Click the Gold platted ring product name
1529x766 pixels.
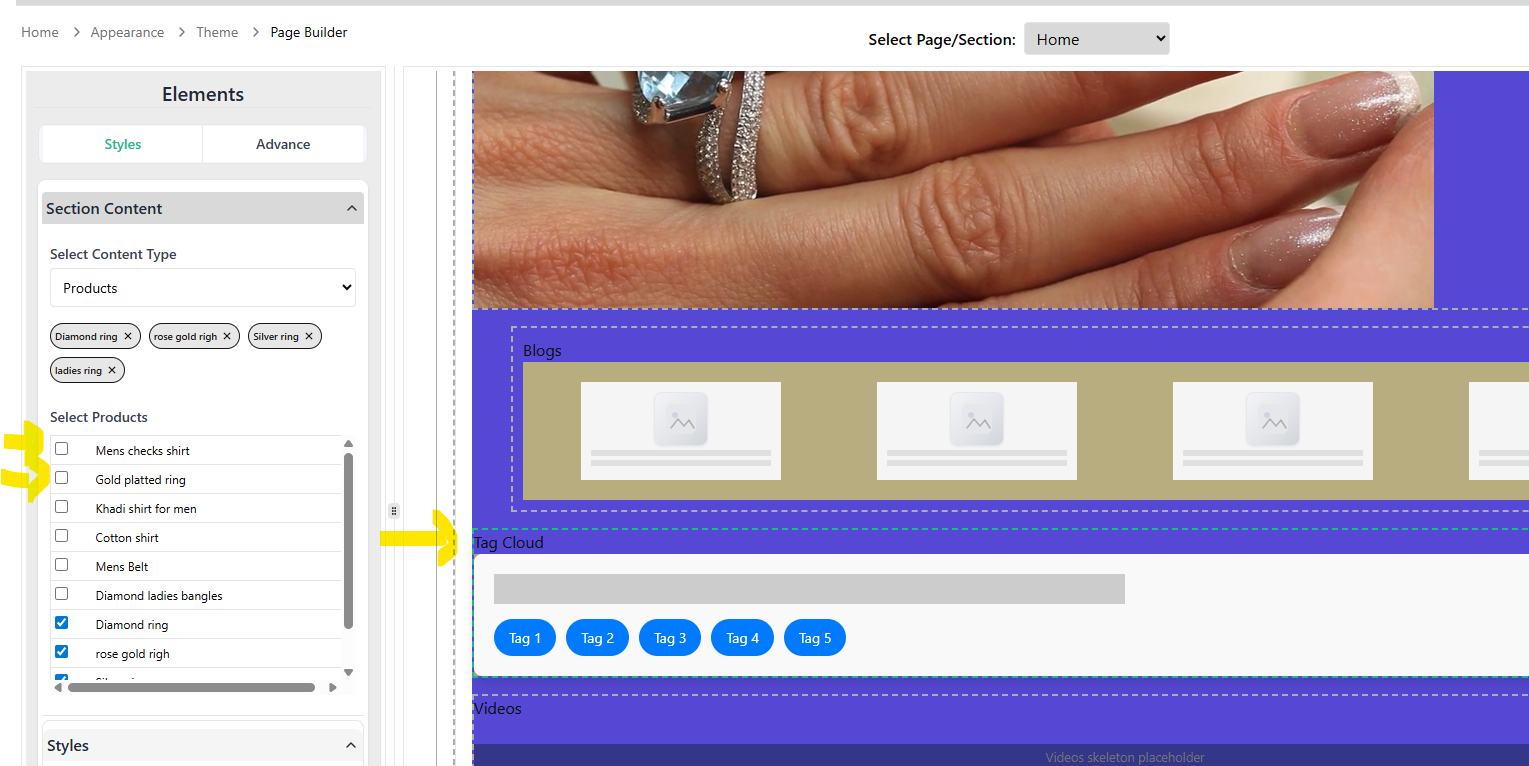coord(141,480)
